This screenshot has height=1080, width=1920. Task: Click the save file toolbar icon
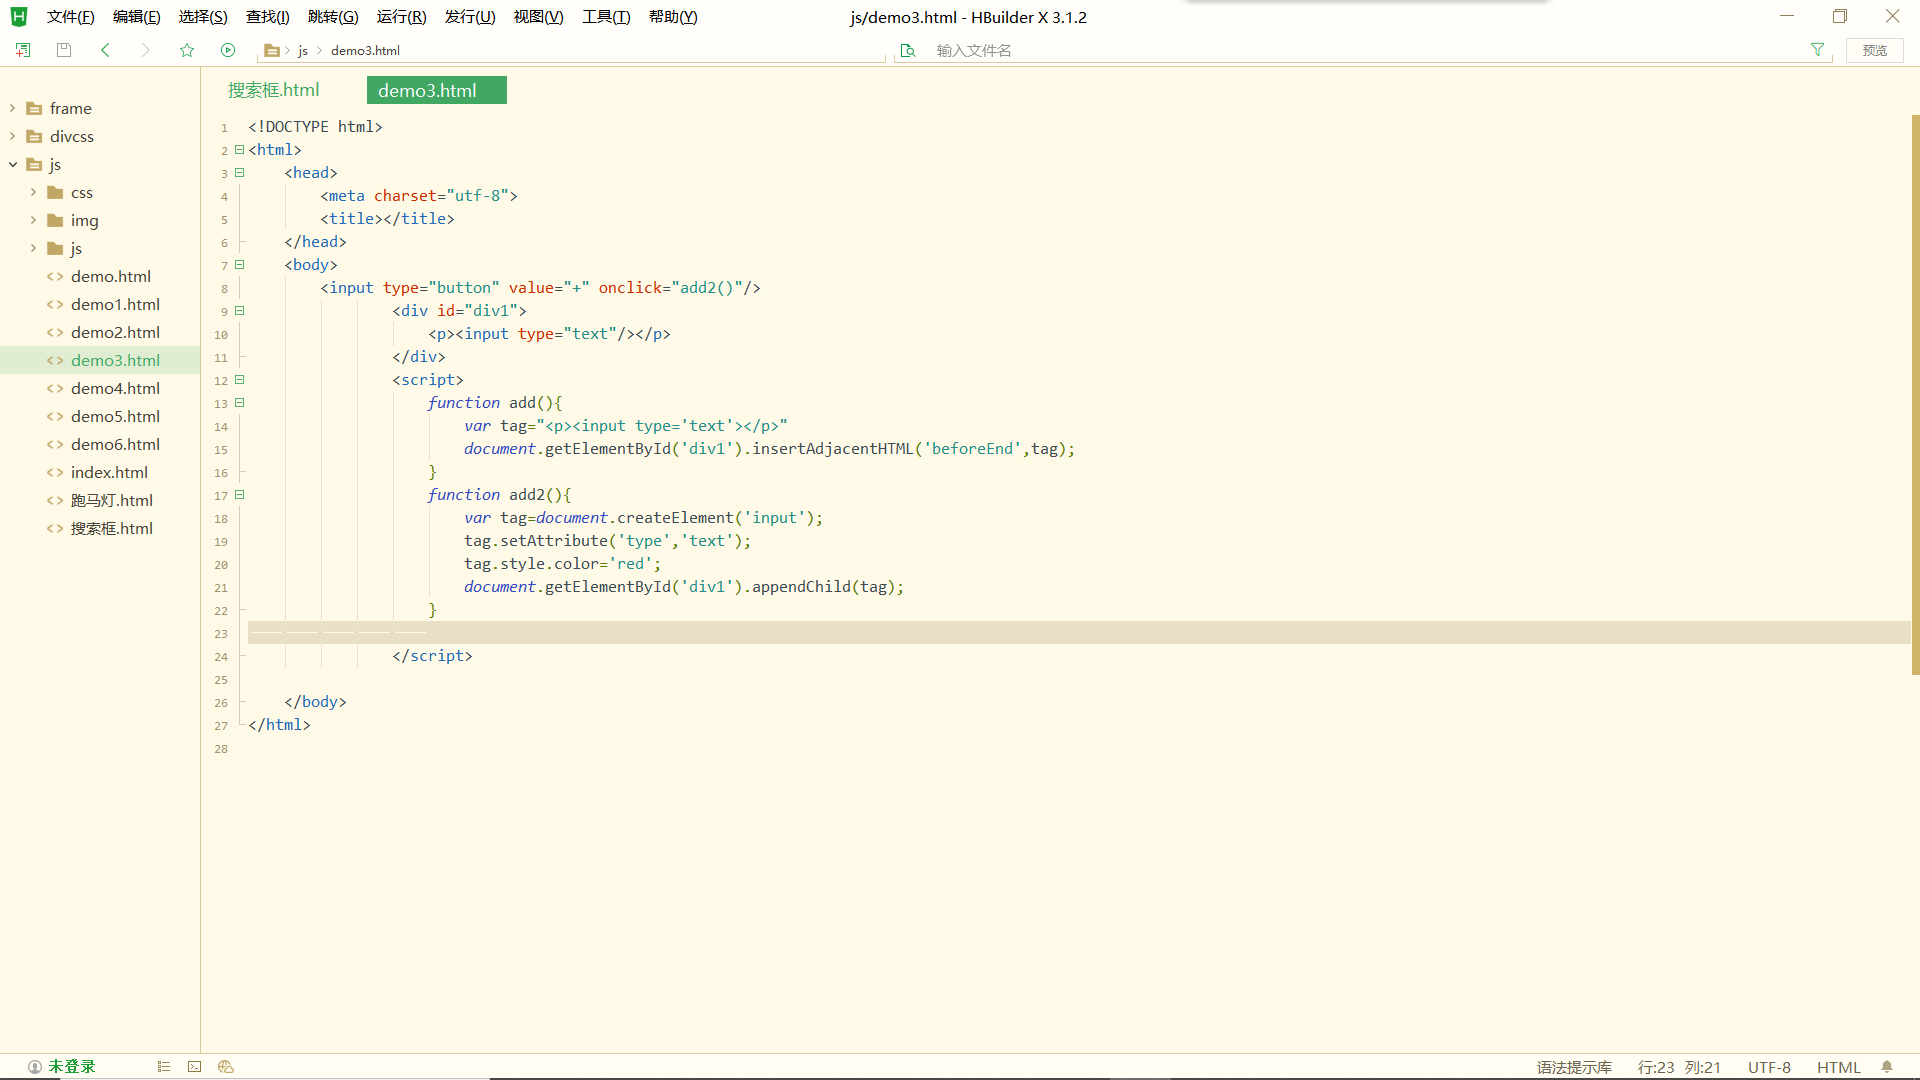pyautogui.click(x=64, y=50)
